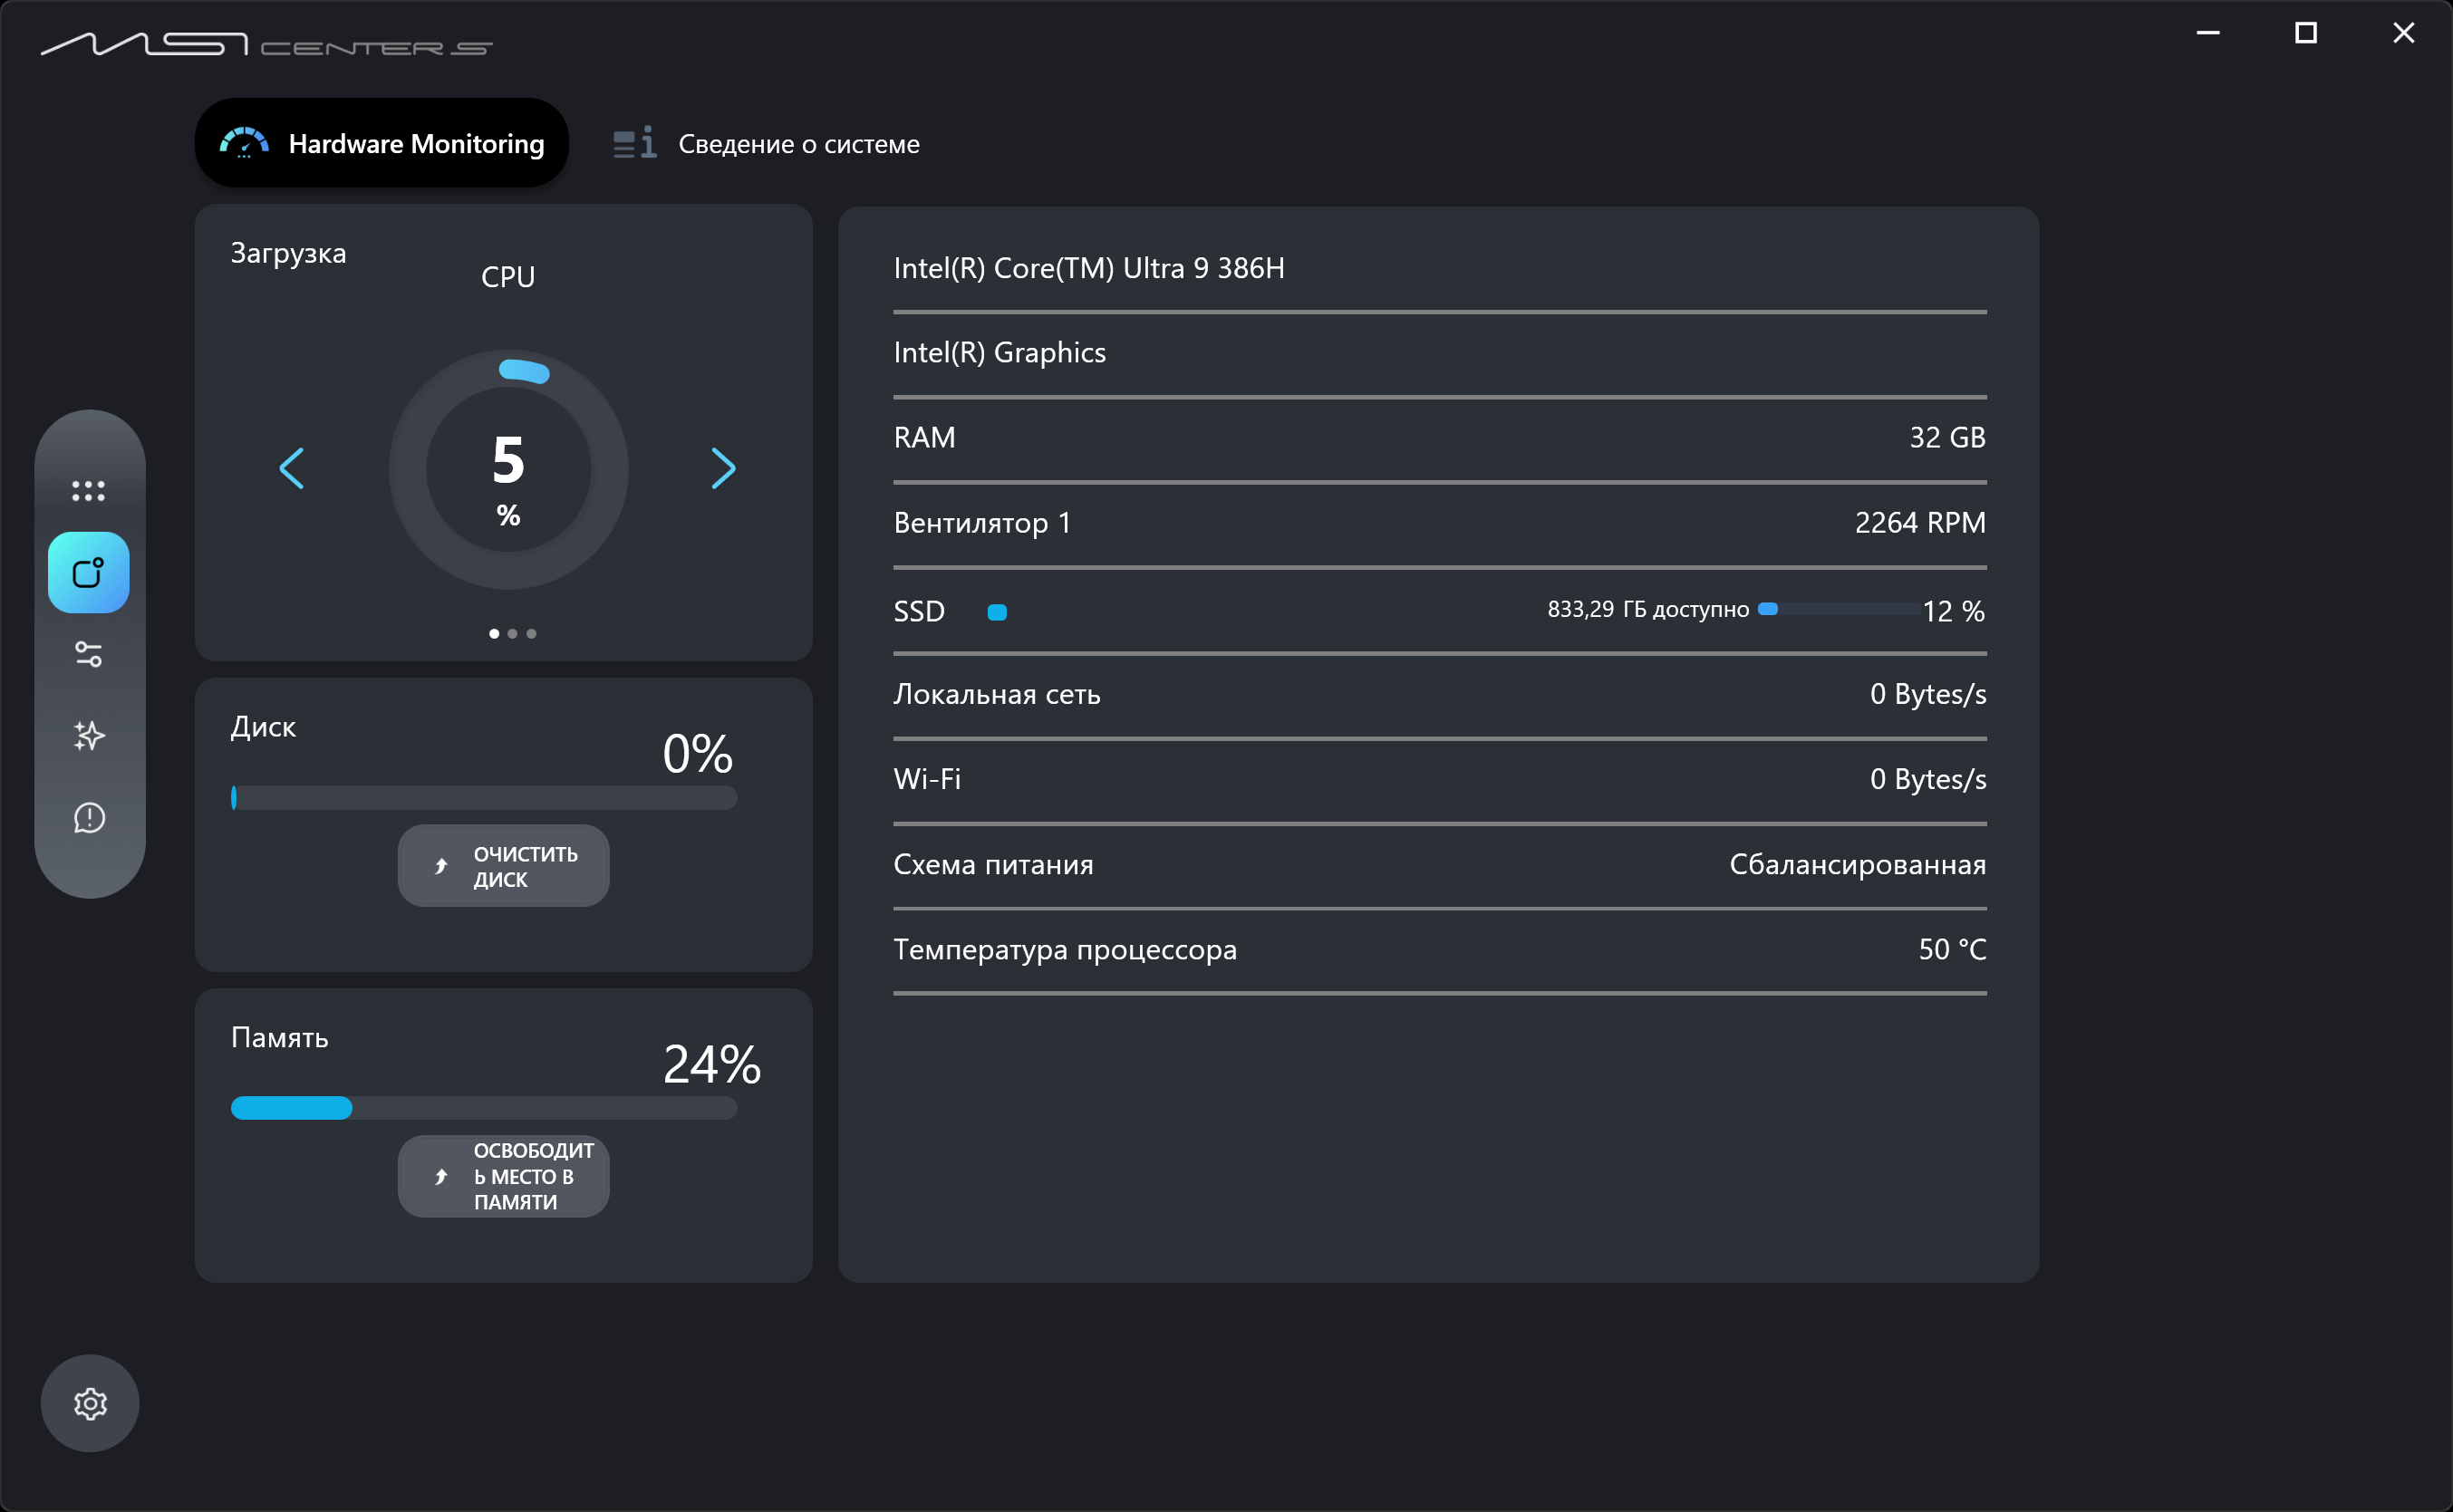Open the exclamation support sidebar icon
The width and height of the screenshot is (2453, 1512).
(x=89, y=818)
